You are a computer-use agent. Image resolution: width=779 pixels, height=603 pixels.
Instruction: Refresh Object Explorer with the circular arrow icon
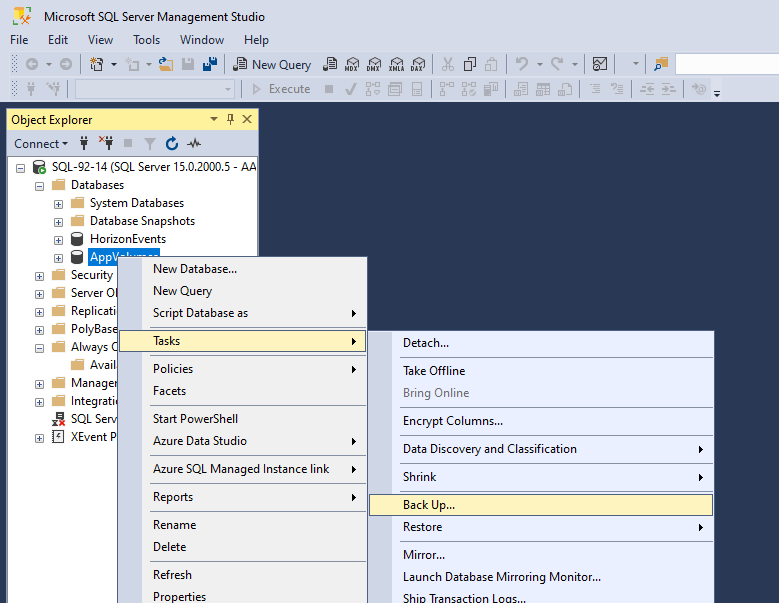172,144
